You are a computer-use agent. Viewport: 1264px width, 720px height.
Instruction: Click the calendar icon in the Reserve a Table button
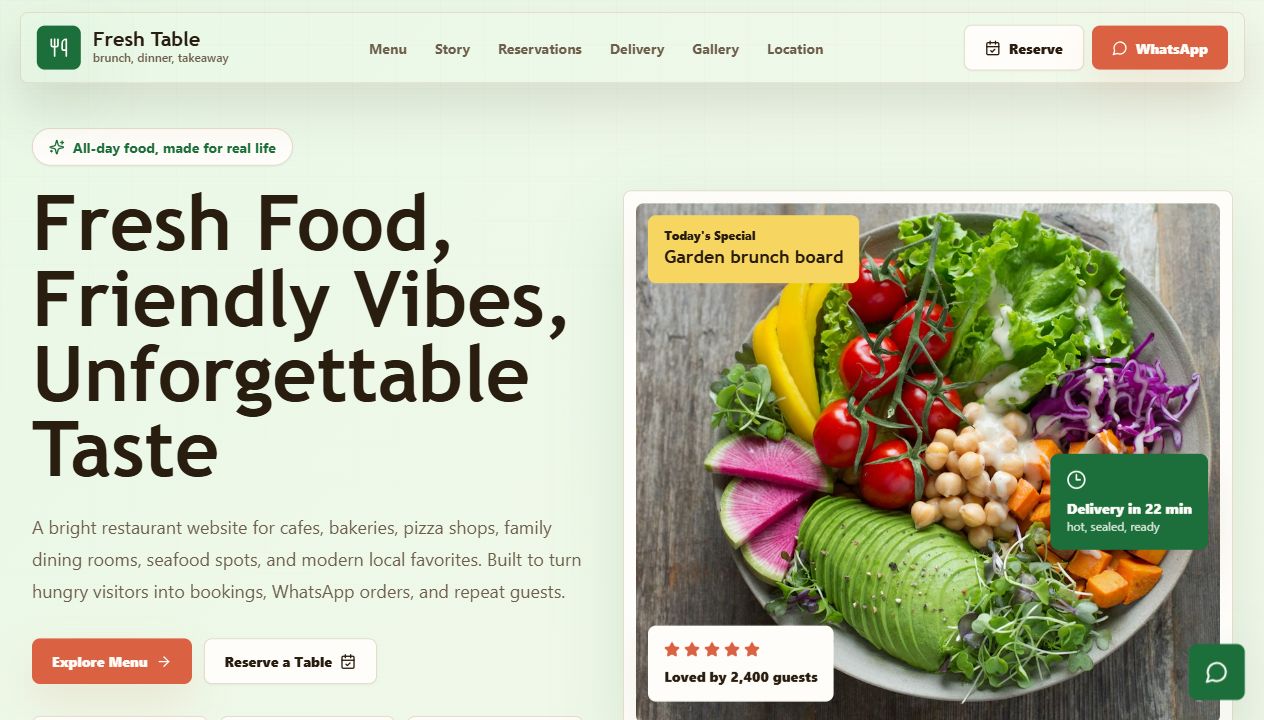click(348, 662)
